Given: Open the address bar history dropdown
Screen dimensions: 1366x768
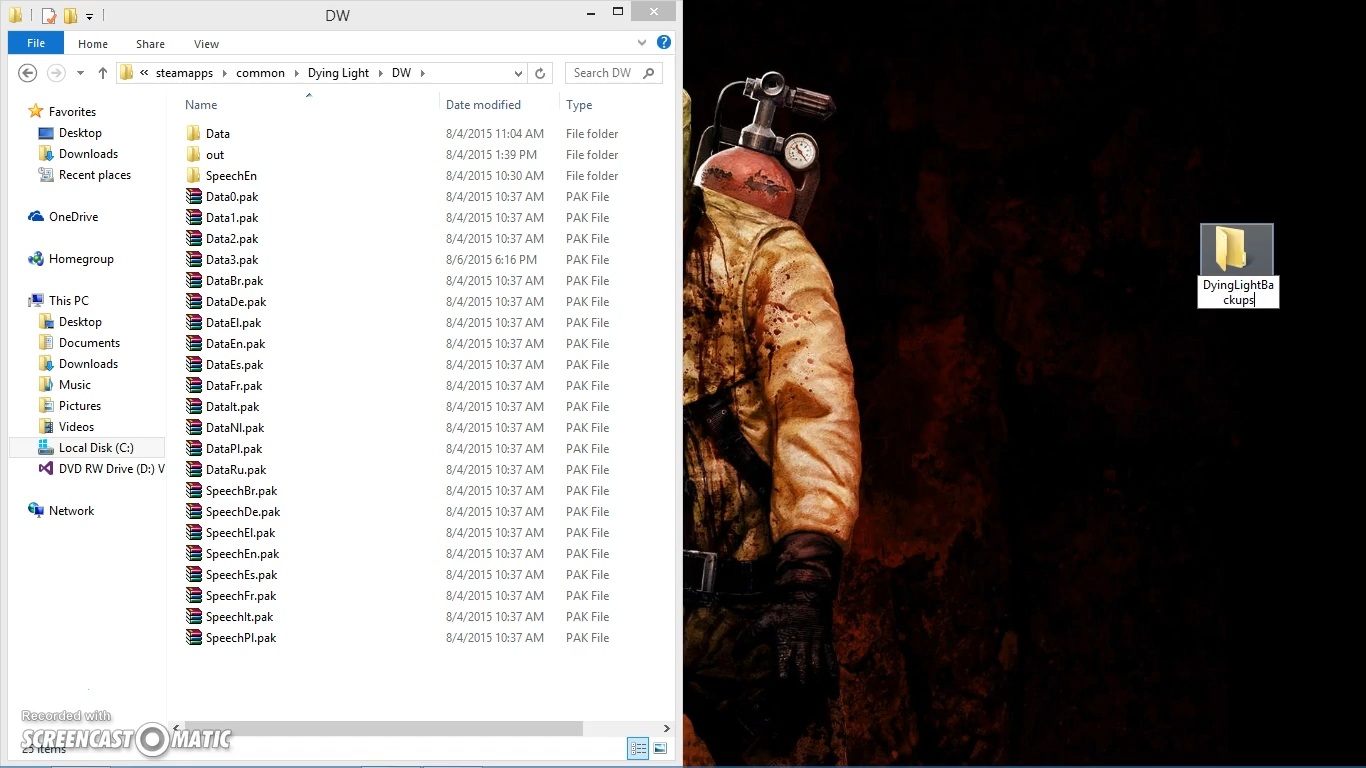Looking at the screenshot, I should pyautogui.click(x=518, y=73).
